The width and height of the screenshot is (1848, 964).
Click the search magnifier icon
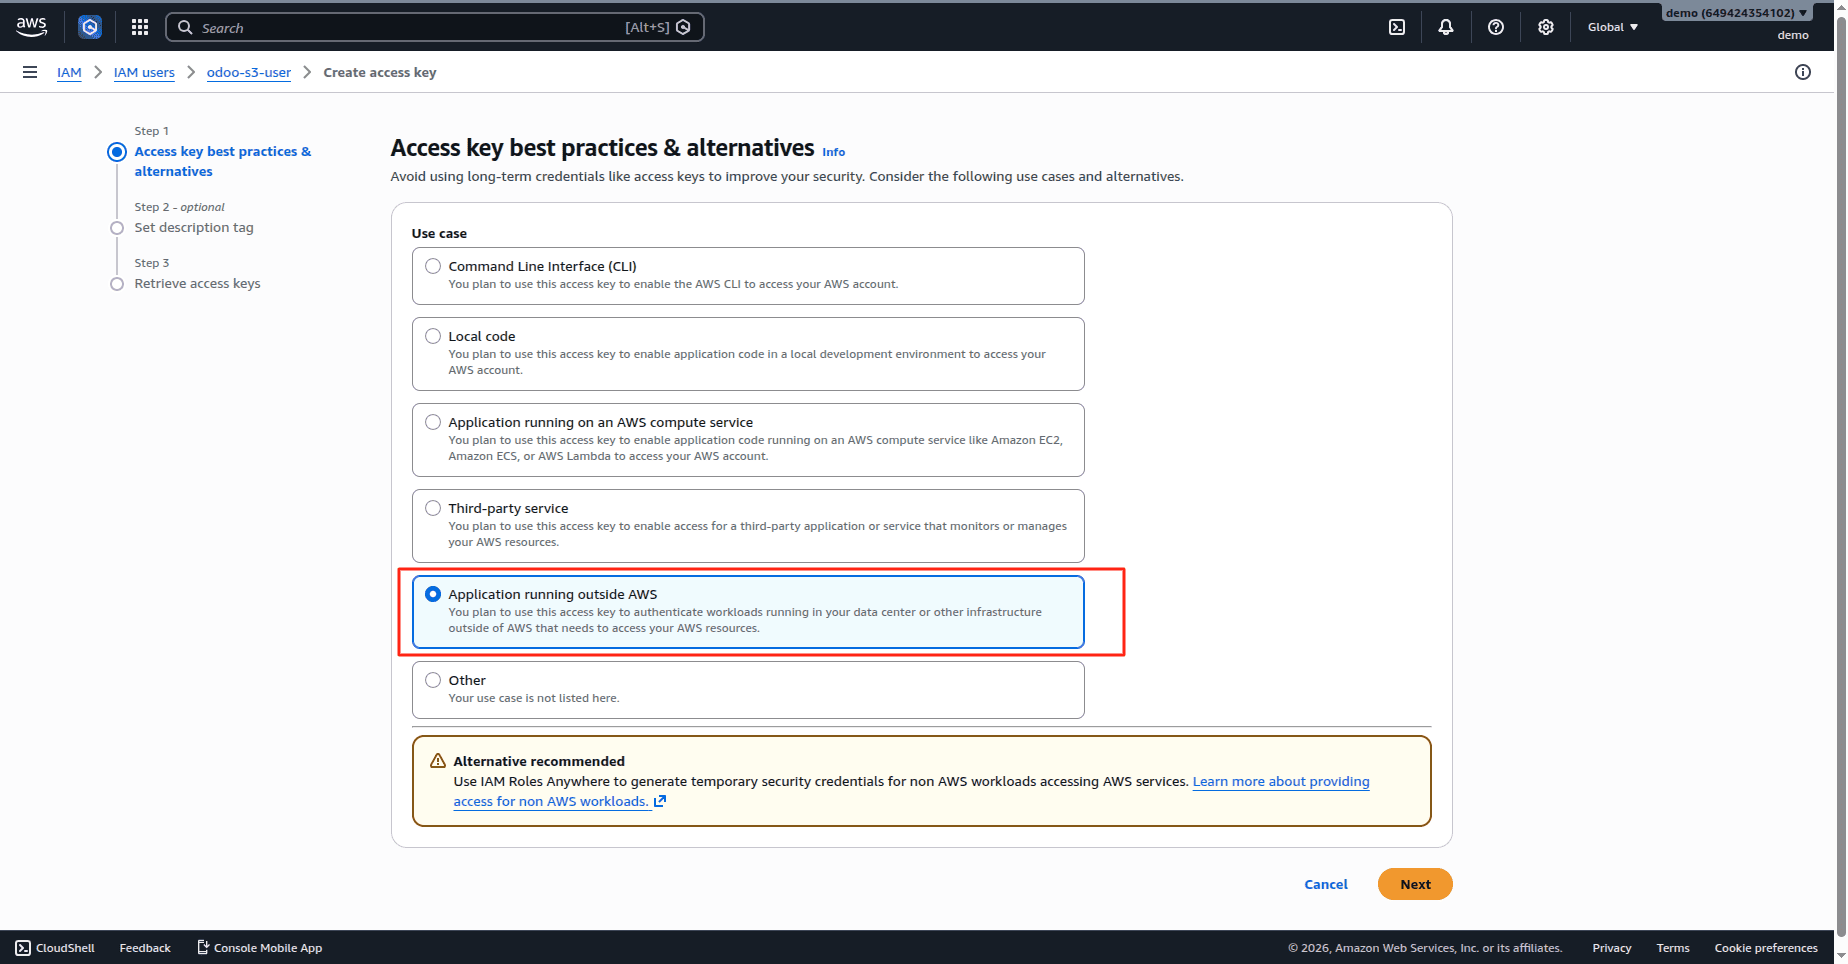coord(185,27)
